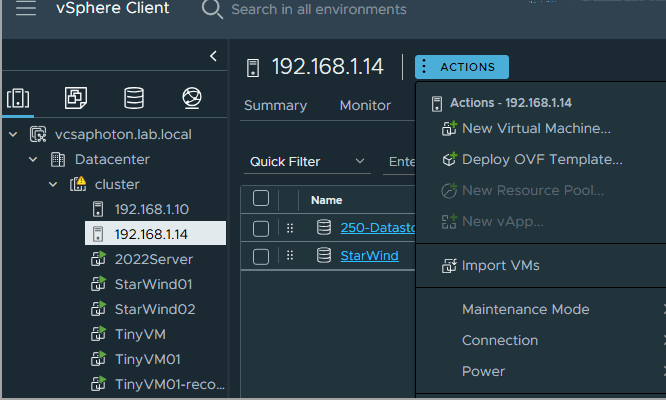Switch to Hosts and Clusters view
Viewport: 666px width, 400px height.
point(18,98)
